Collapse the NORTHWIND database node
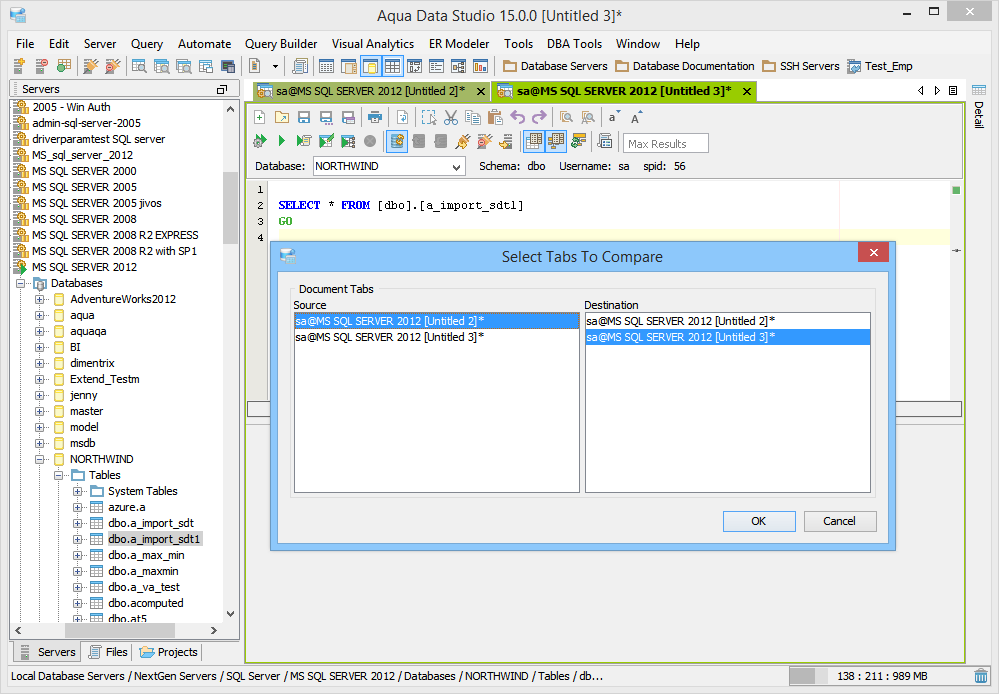 pyautogui.click(x=40, y=459)
